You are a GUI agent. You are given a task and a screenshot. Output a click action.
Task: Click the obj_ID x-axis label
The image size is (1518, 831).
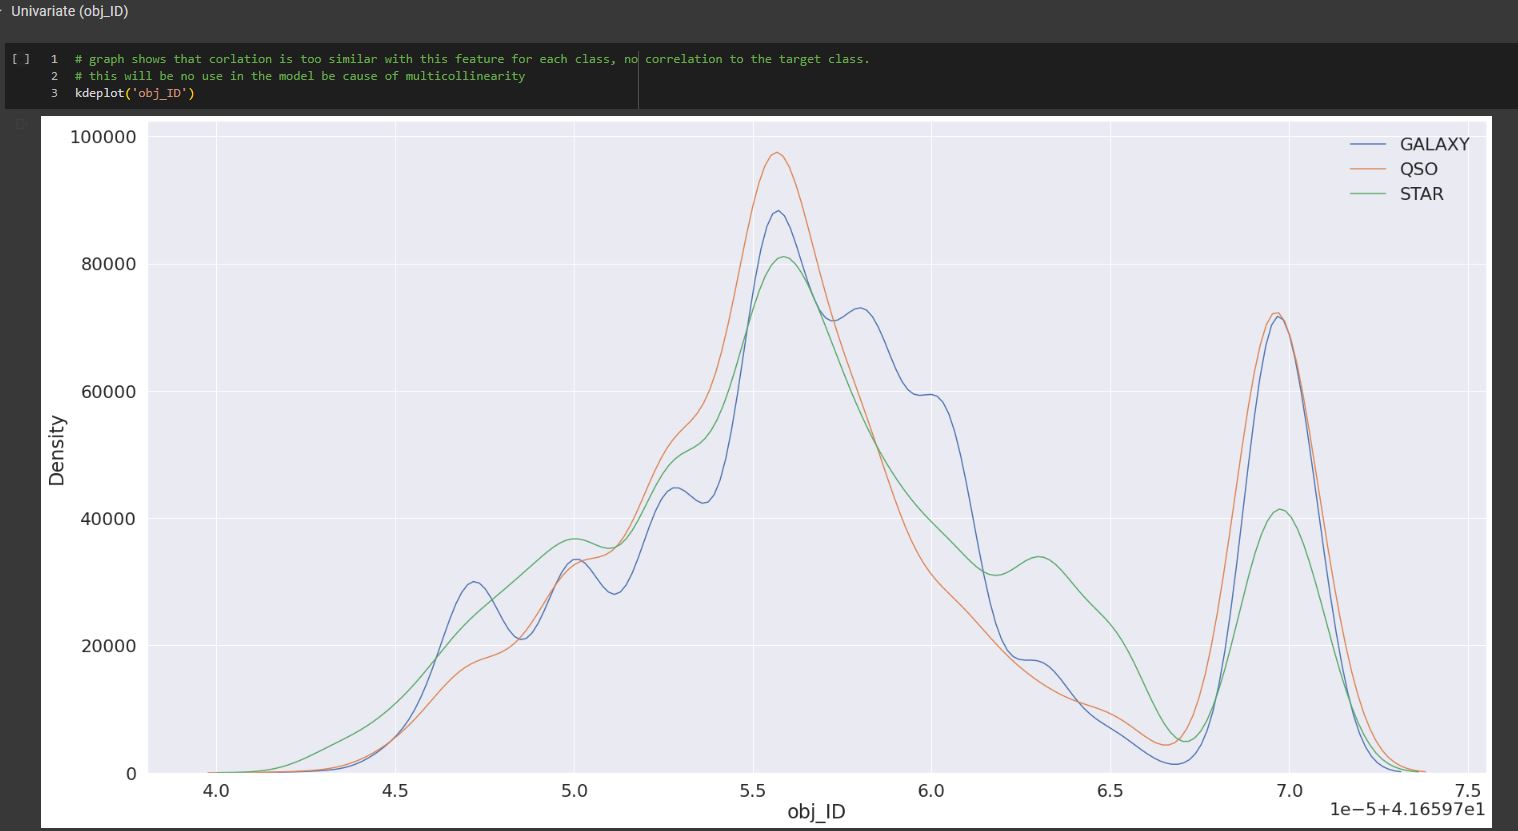point(816,811)
